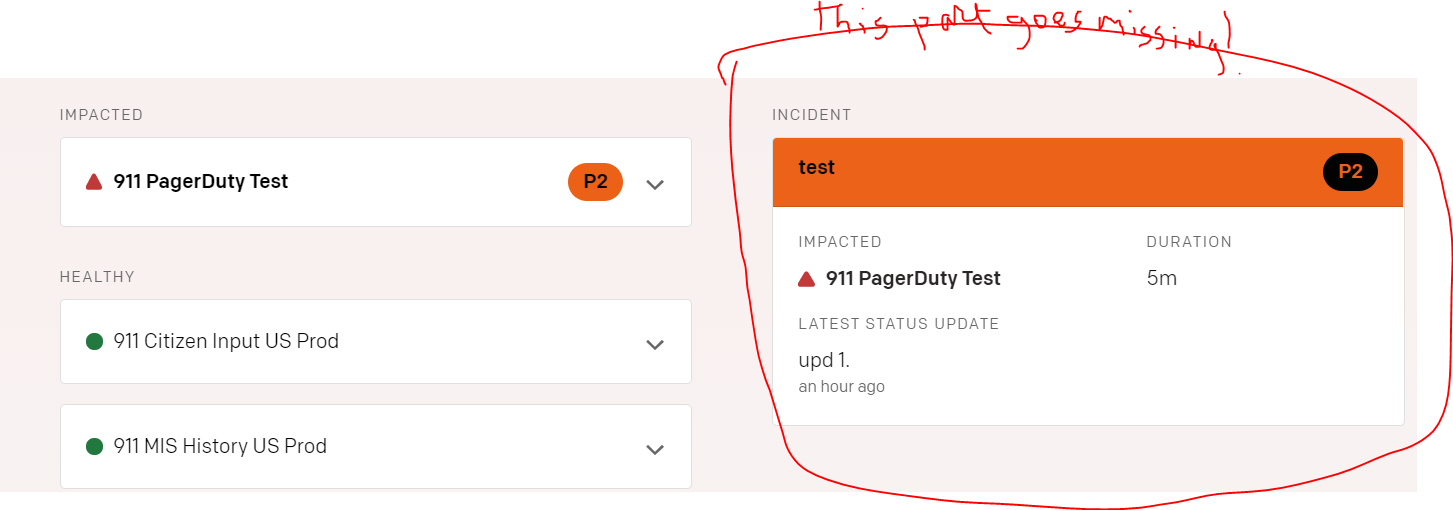
Task: Select the black P2 badge on incident header
Action: 1350,172
